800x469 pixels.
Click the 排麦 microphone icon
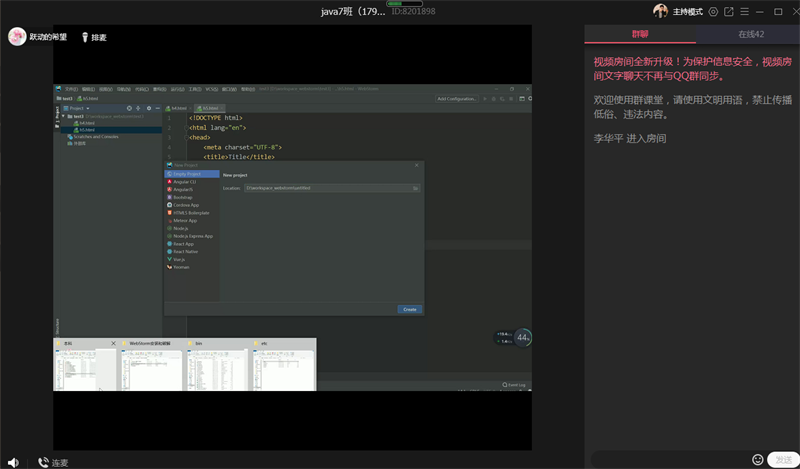84,37
